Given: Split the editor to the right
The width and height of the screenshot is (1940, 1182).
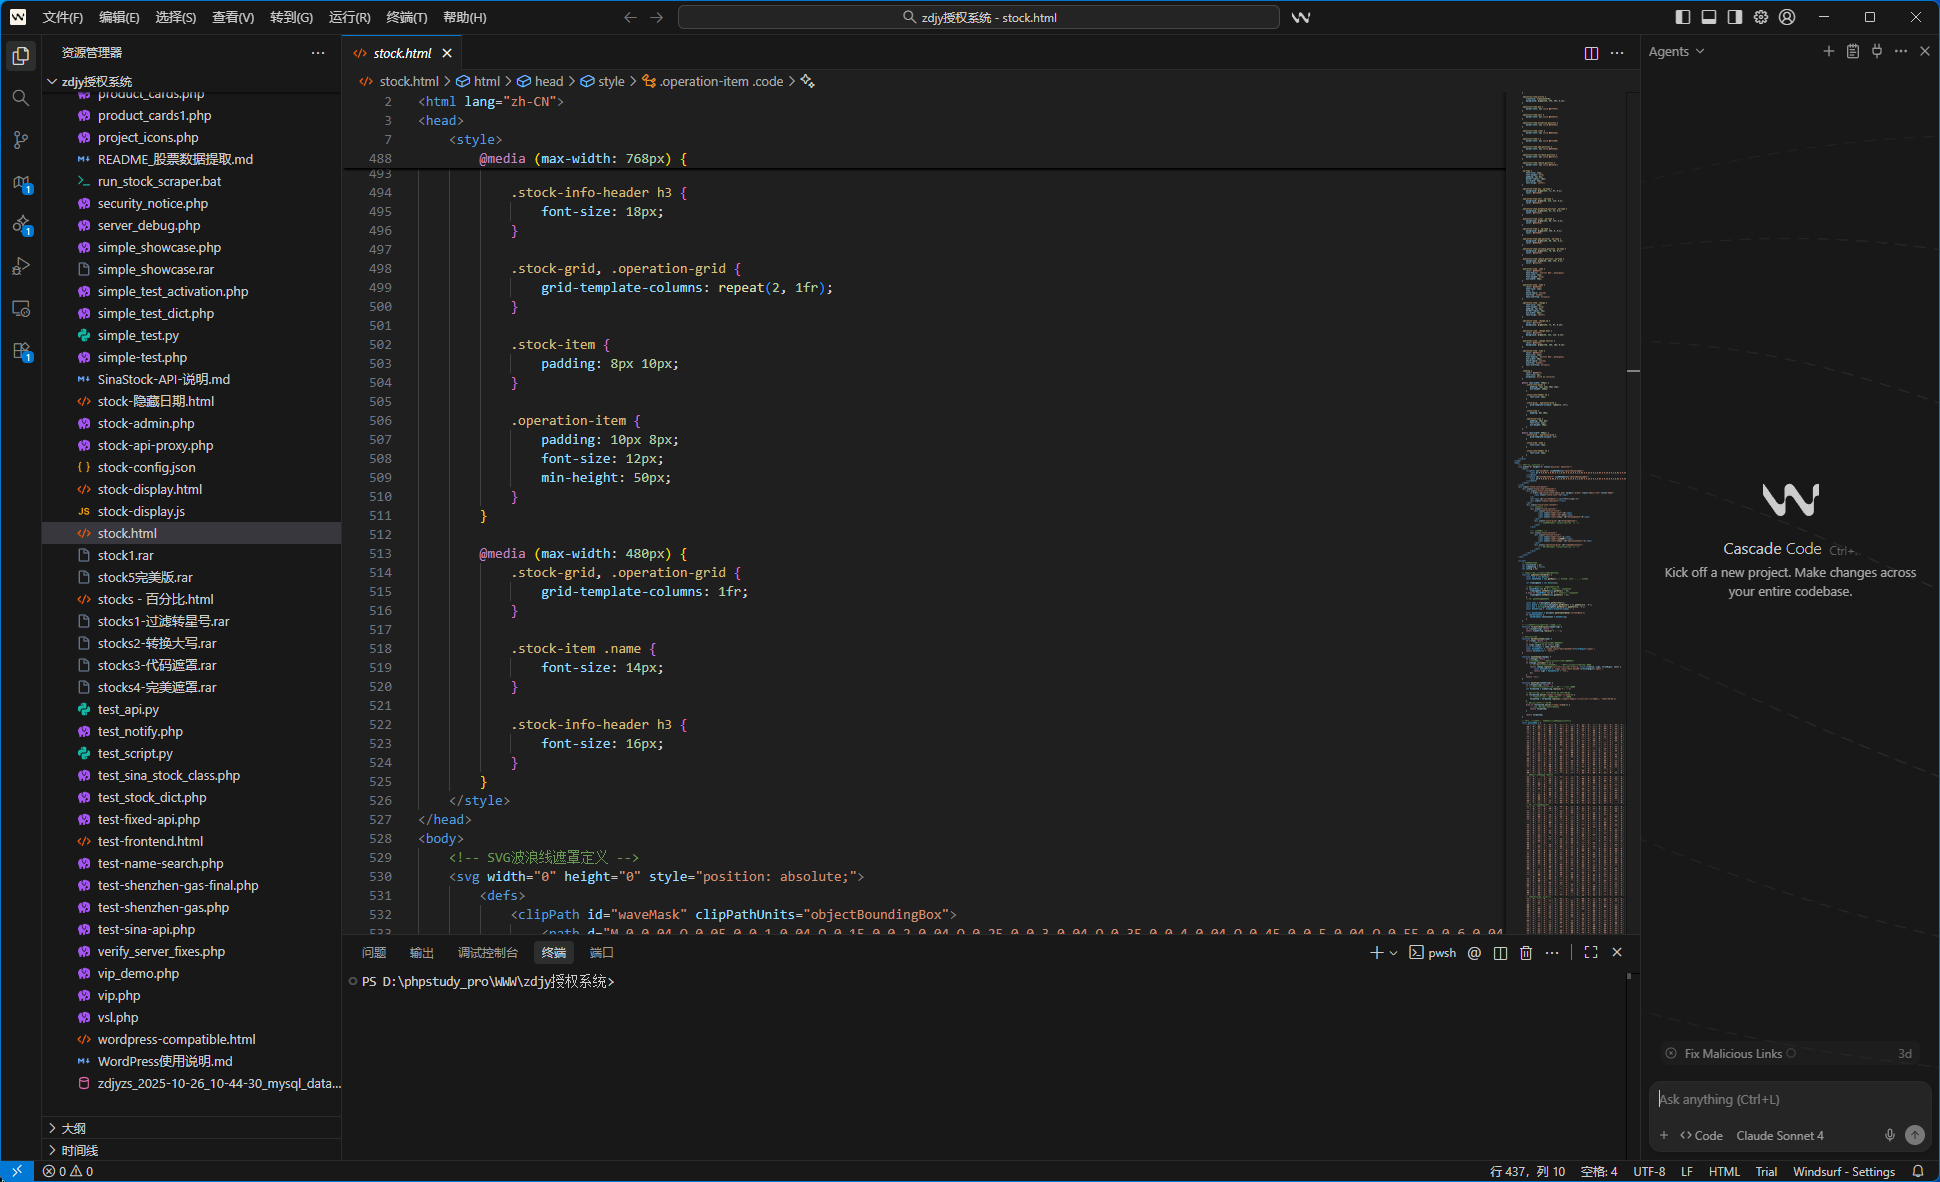Looking at the screenshot, I should (1591, 53).
